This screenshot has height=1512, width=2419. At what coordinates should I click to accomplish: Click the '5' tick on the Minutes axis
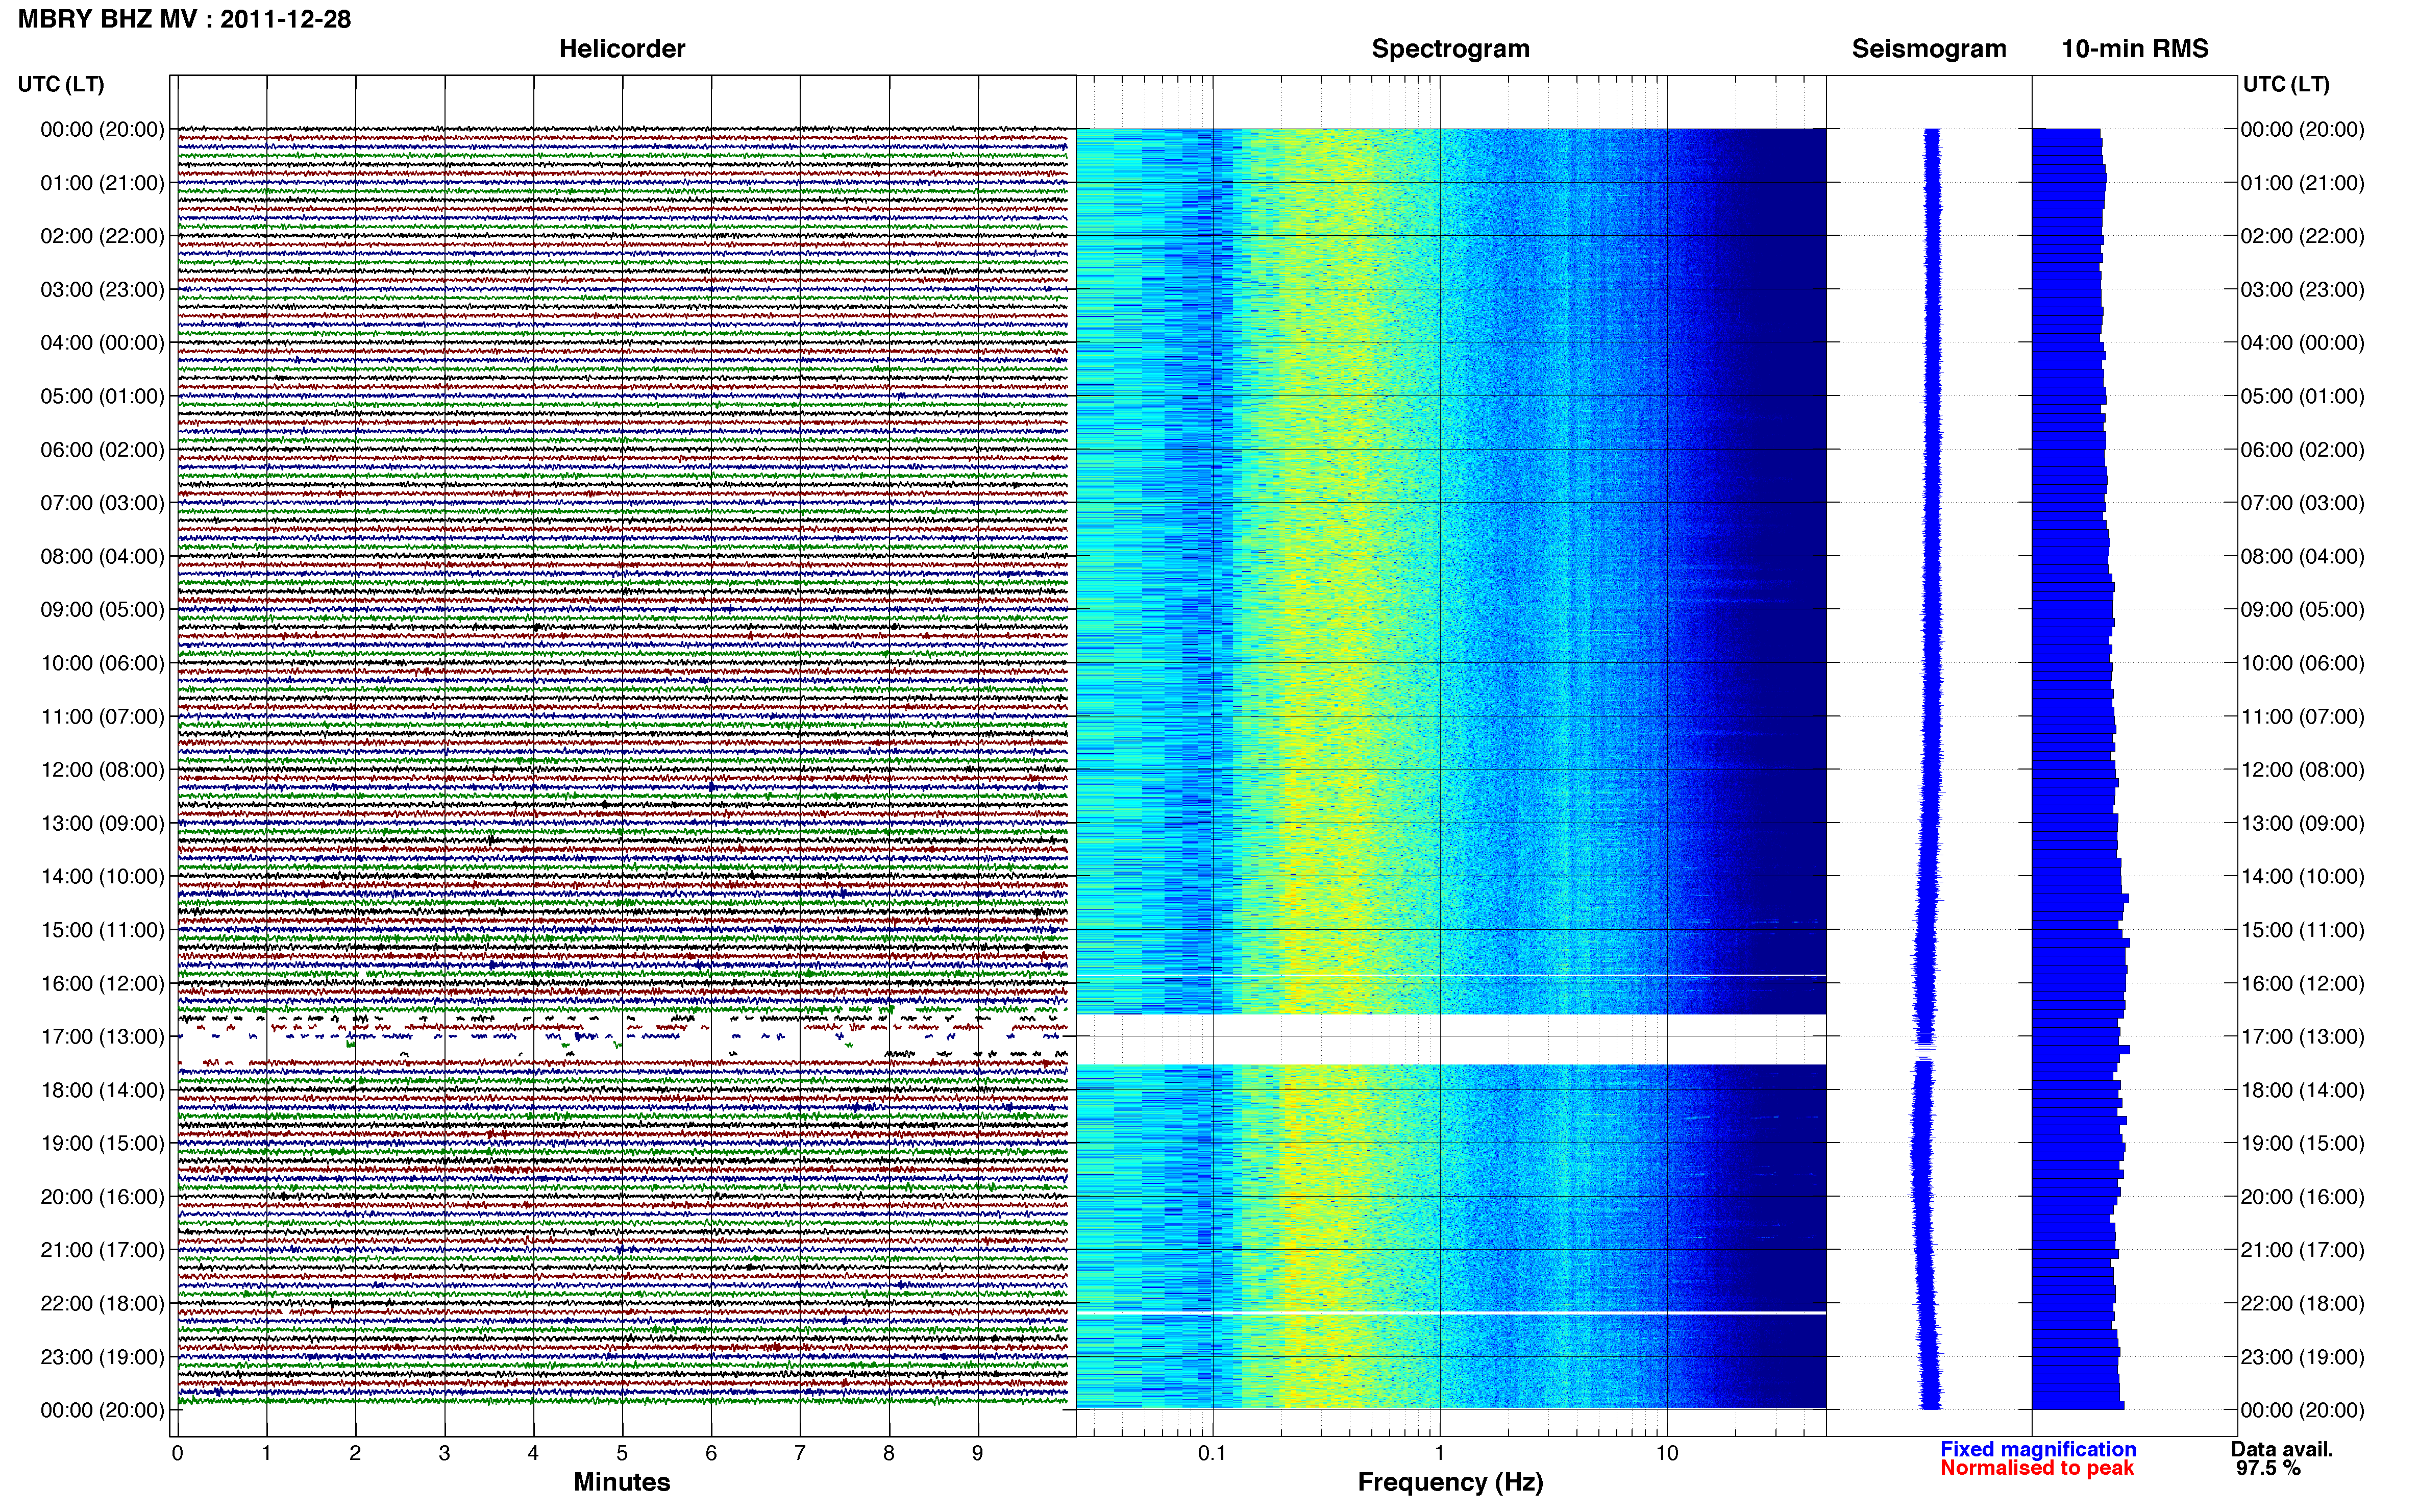point(622,1453)
